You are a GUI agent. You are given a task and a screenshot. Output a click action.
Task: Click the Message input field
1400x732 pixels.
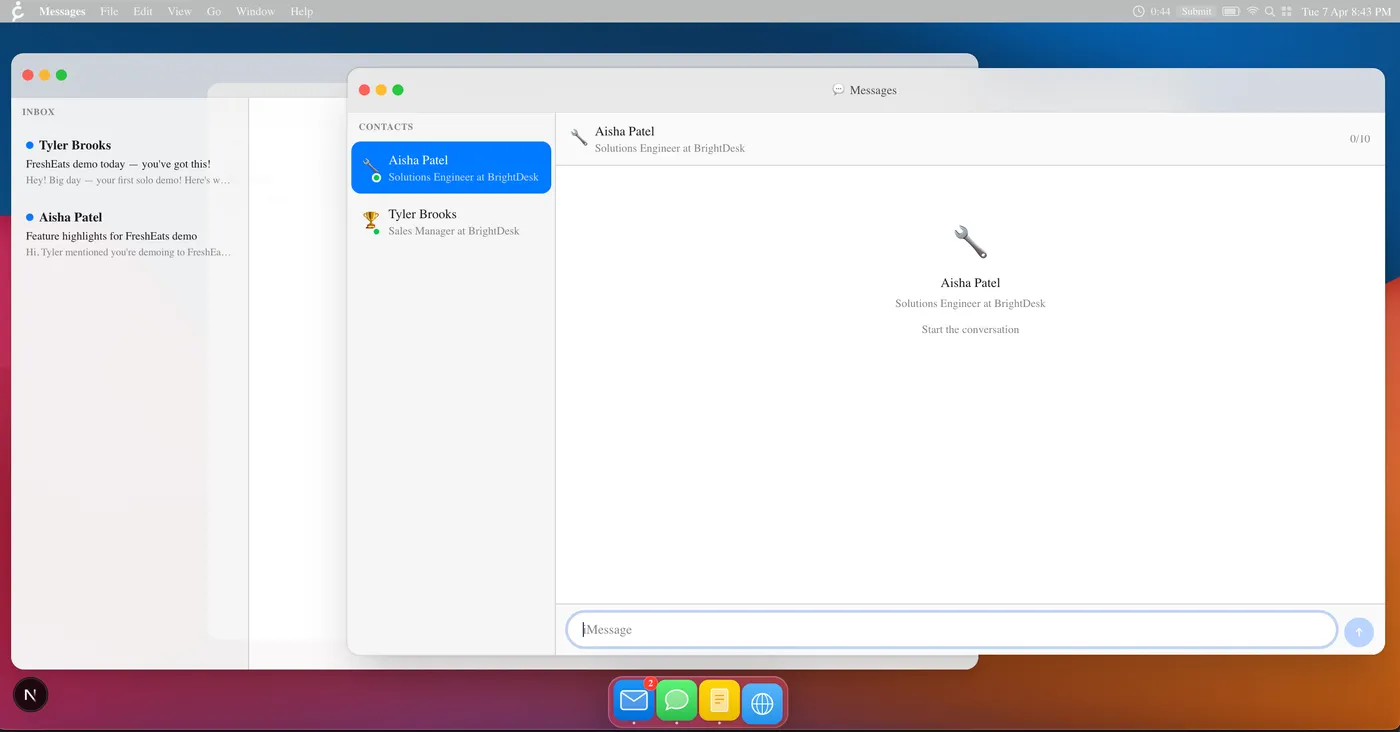coord(950,629)
